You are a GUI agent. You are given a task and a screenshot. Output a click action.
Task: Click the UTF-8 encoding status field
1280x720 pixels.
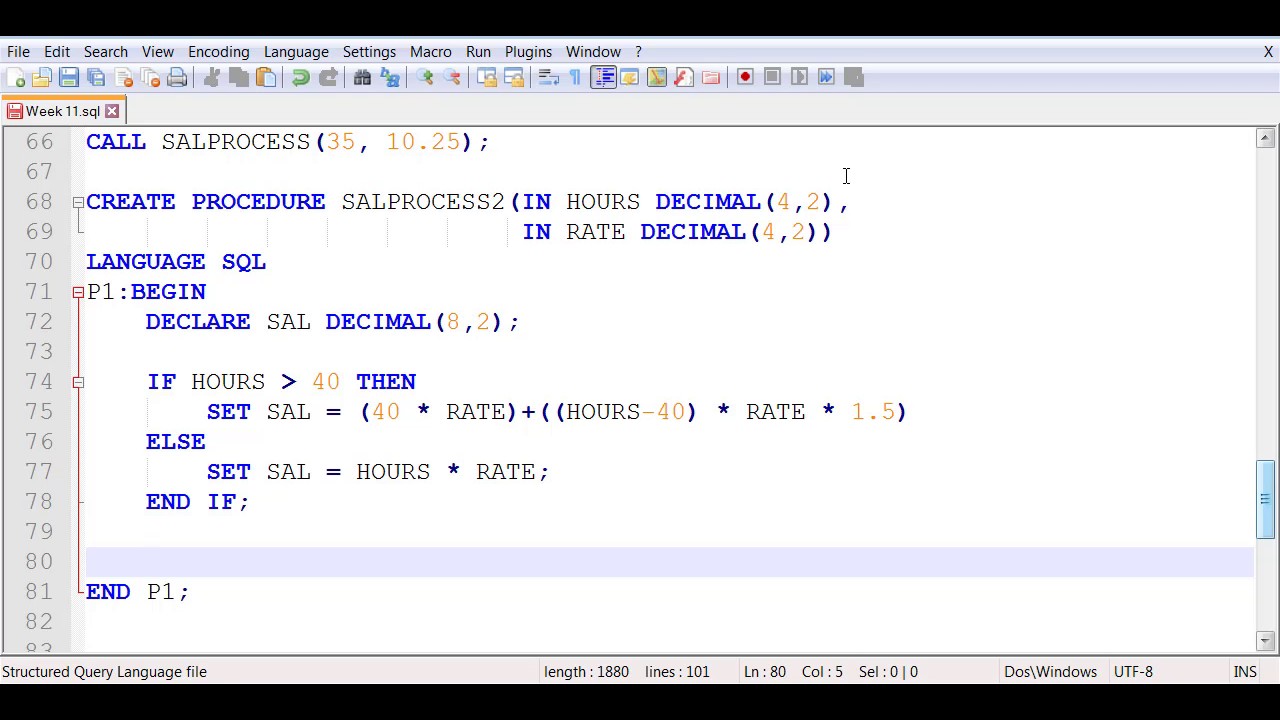pos(1133,672)
